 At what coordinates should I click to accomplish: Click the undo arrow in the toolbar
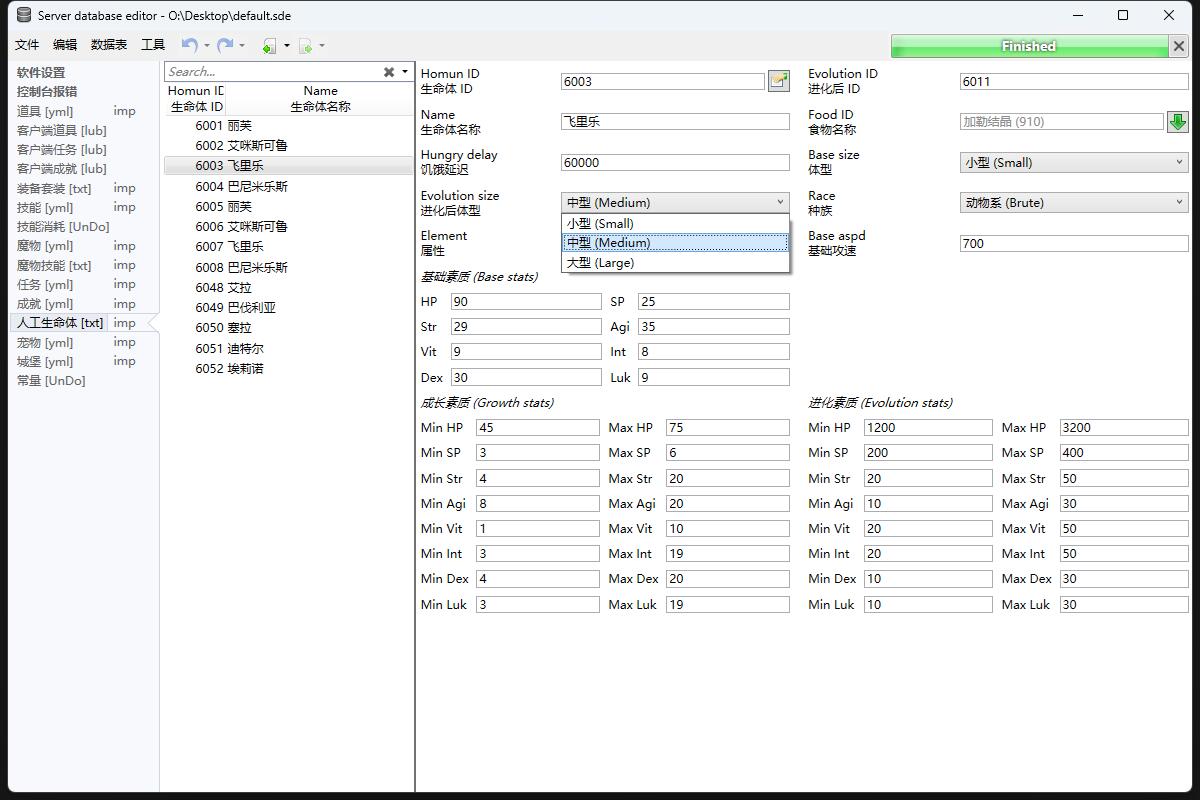(188, 45)
